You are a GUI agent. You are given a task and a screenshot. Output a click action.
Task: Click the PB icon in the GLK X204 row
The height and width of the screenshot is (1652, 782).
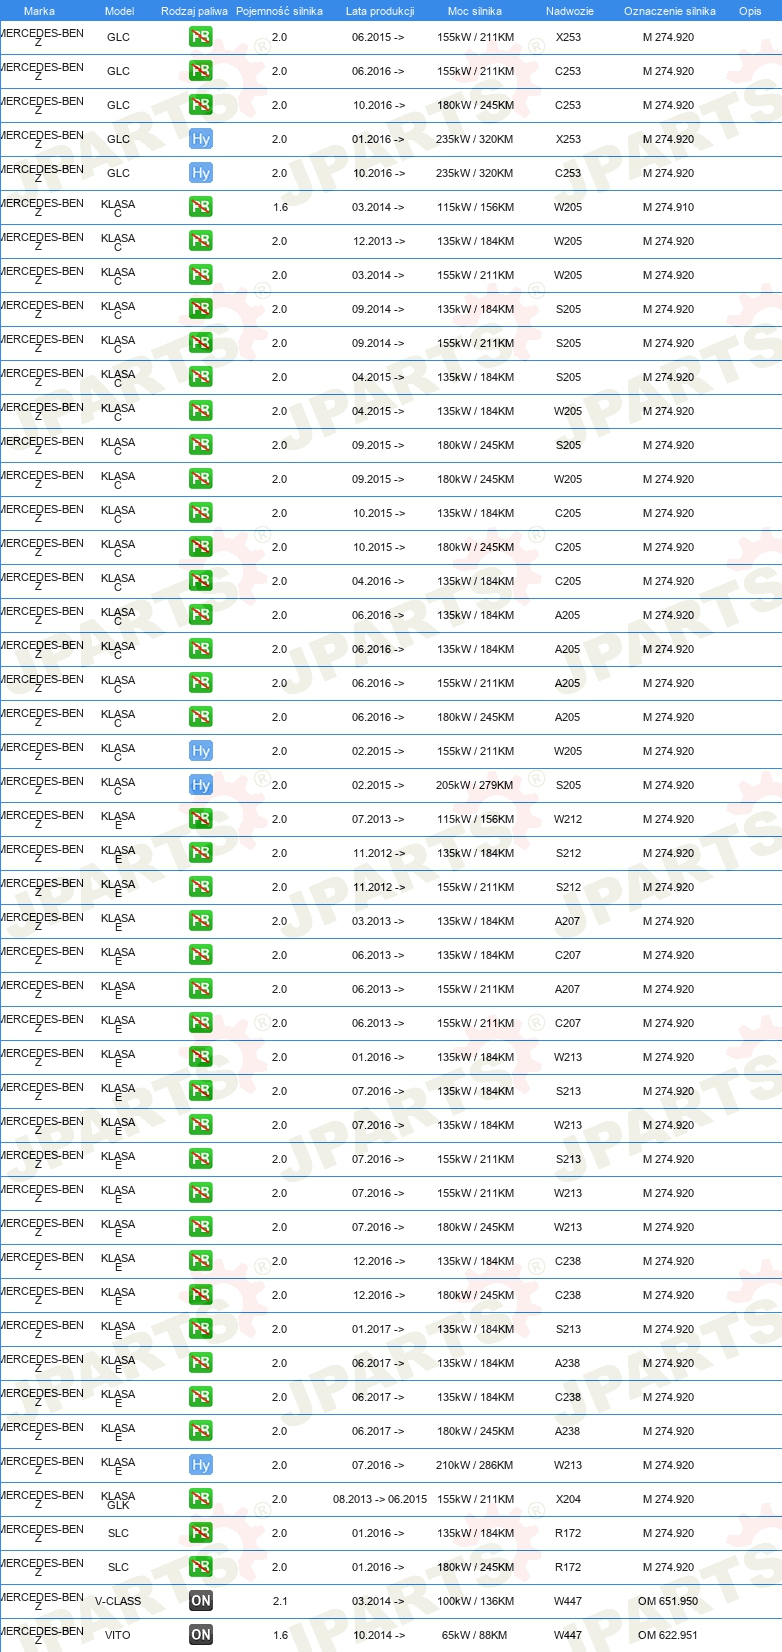pos(201,1500)
